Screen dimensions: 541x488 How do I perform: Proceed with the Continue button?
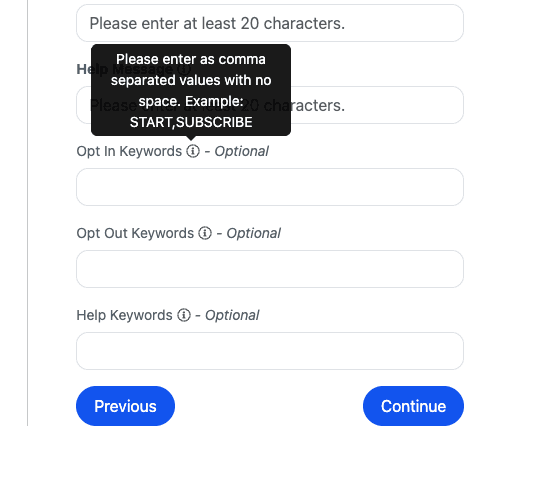coord(413,406)
